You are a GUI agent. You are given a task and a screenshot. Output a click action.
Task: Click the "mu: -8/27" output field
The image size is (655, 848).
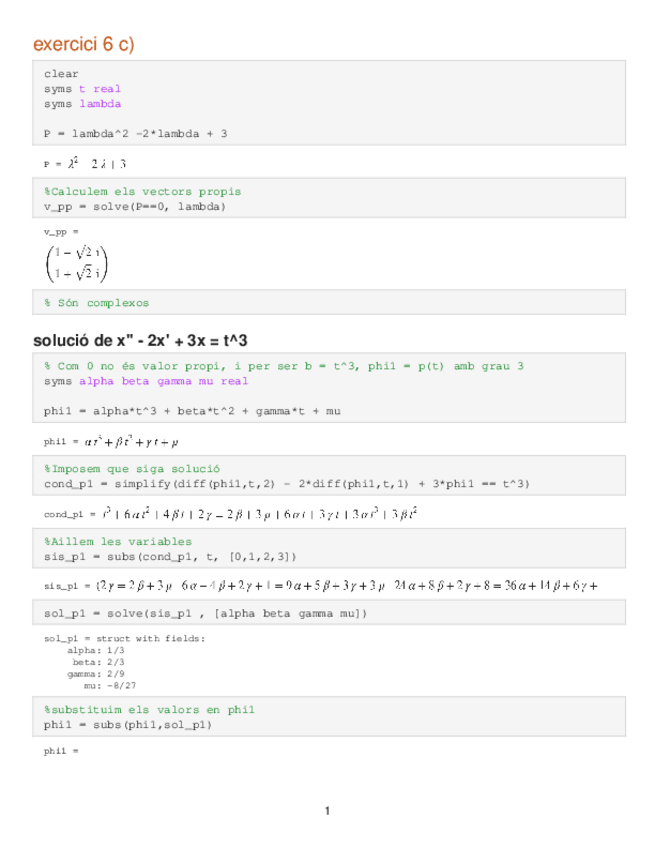coord(110,686)
